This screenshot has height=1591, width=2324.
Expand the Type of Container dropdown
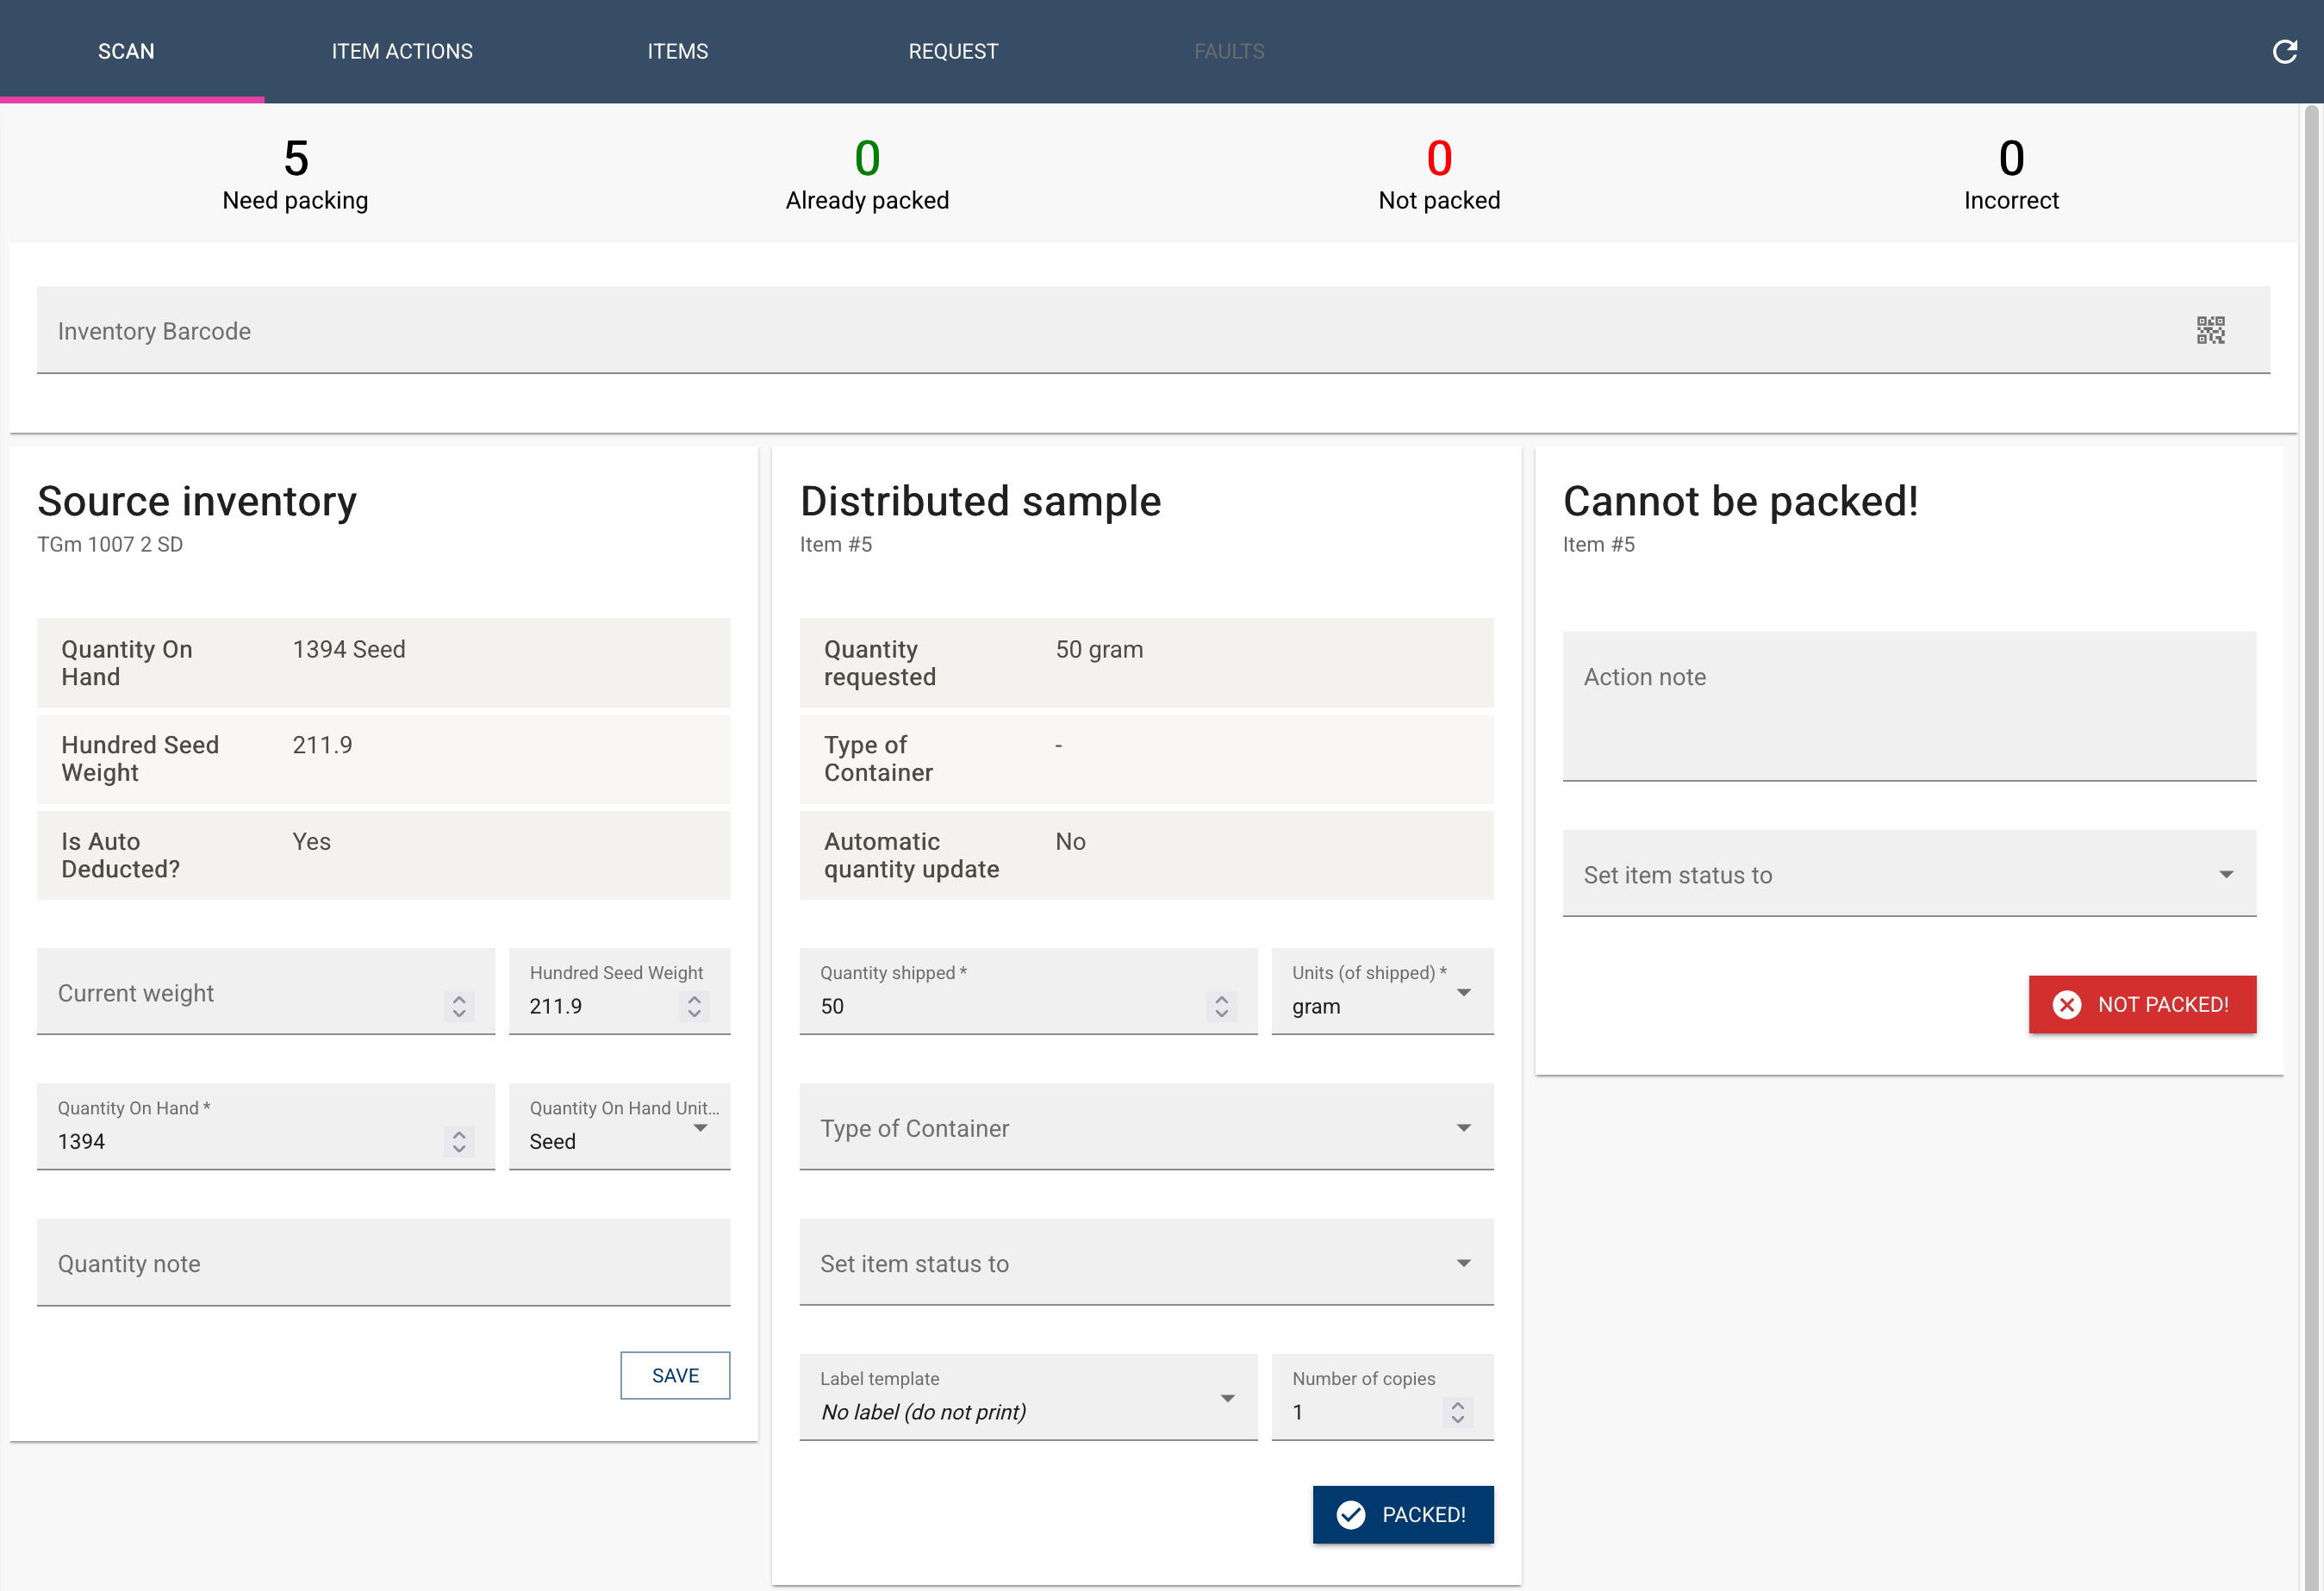tap(1146, 1127)
